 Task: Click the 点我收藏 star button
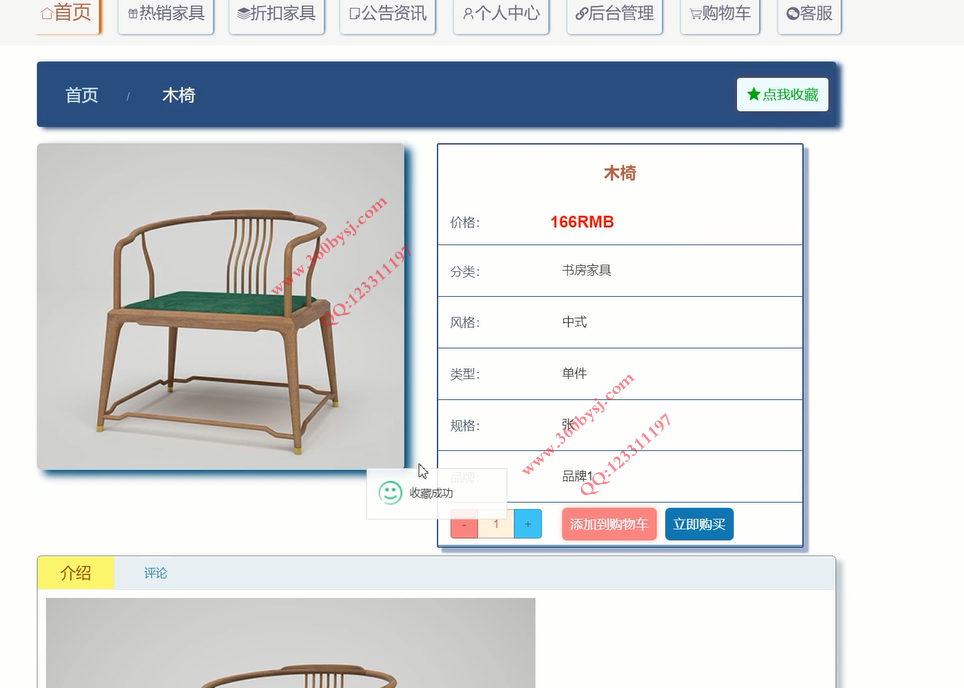(783, 95)
